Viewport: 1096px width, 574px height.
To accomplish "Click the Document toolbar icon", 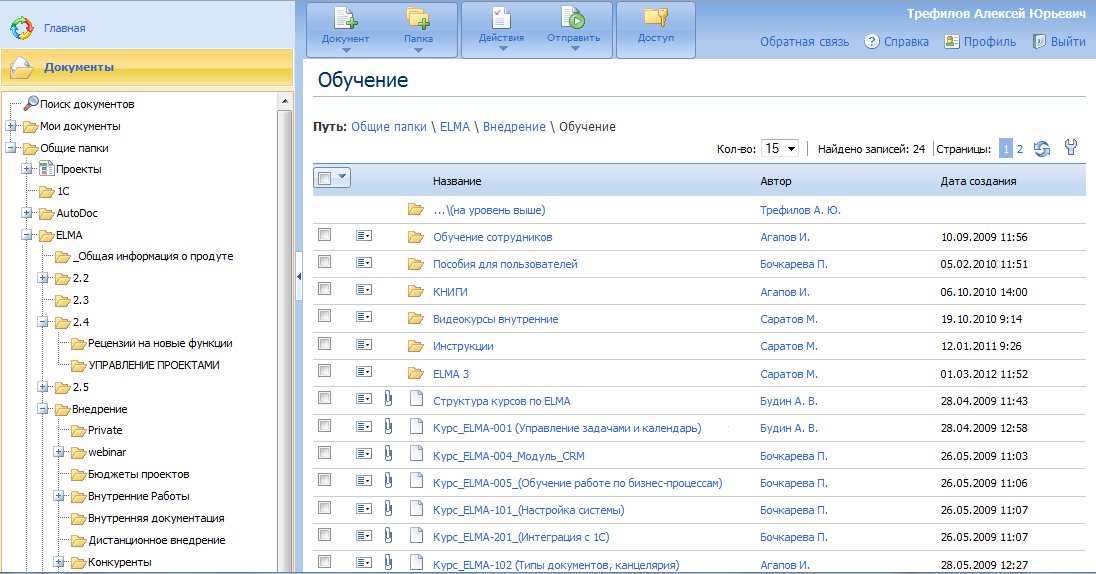I will pyautogui.click(x=346, y=18).
